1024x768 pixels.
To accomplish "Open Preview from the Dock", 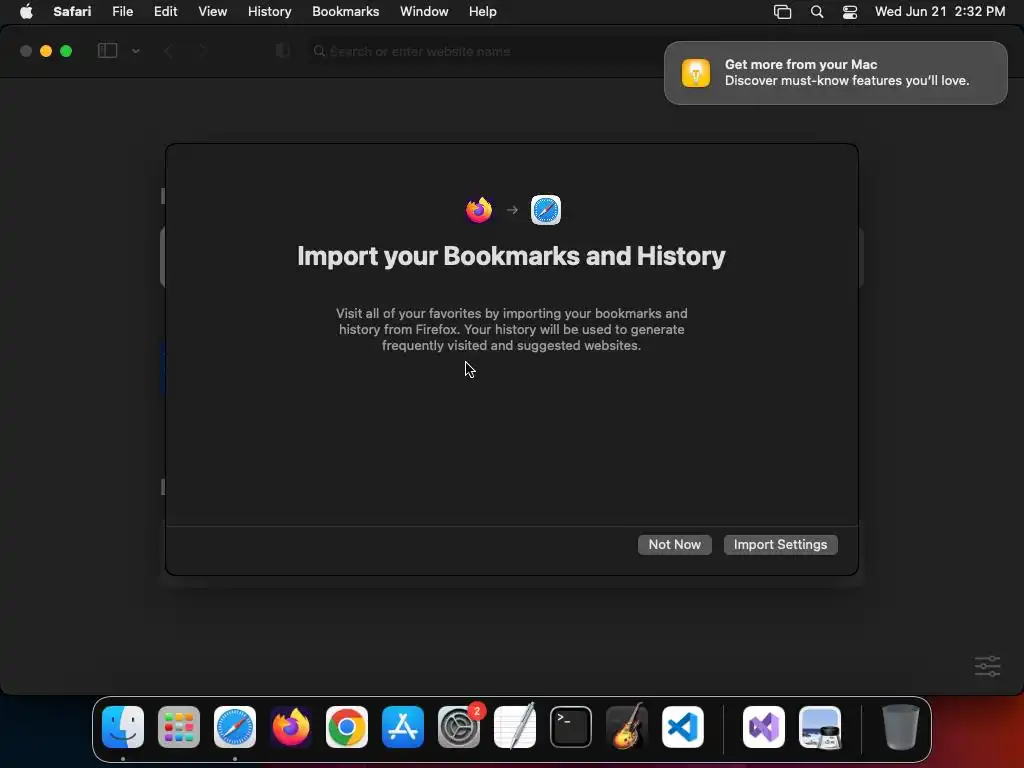I will click(820, 727).
